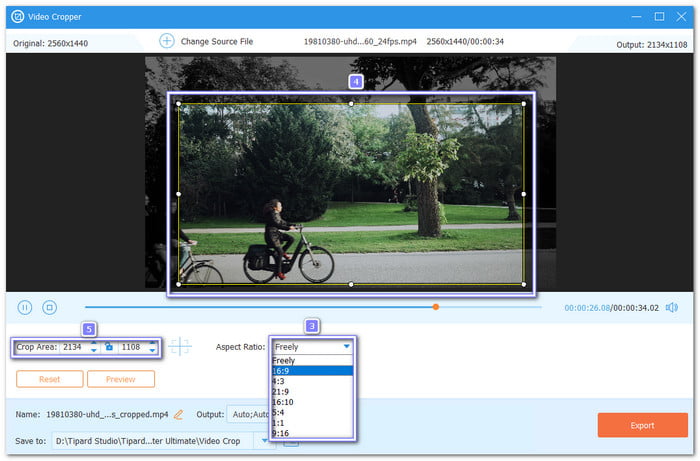Click the Video Cropper app logo icon
The width and height of the screenshot is (700, 461).
coord(18,17)
